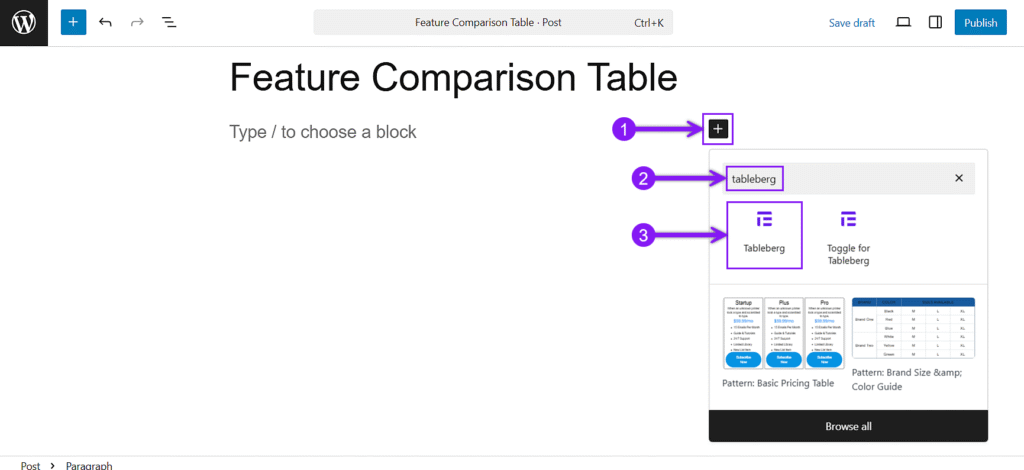This screenshot has width=1024, height=470.
Task: Click the Browse all button
Action: click(x=848, y=426)
